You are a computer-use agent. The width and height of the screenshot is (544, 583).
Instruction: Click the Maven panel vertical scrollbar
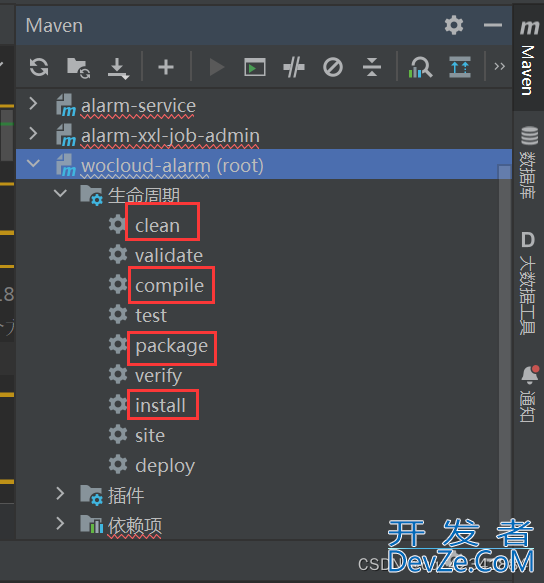tap(505, 350)
